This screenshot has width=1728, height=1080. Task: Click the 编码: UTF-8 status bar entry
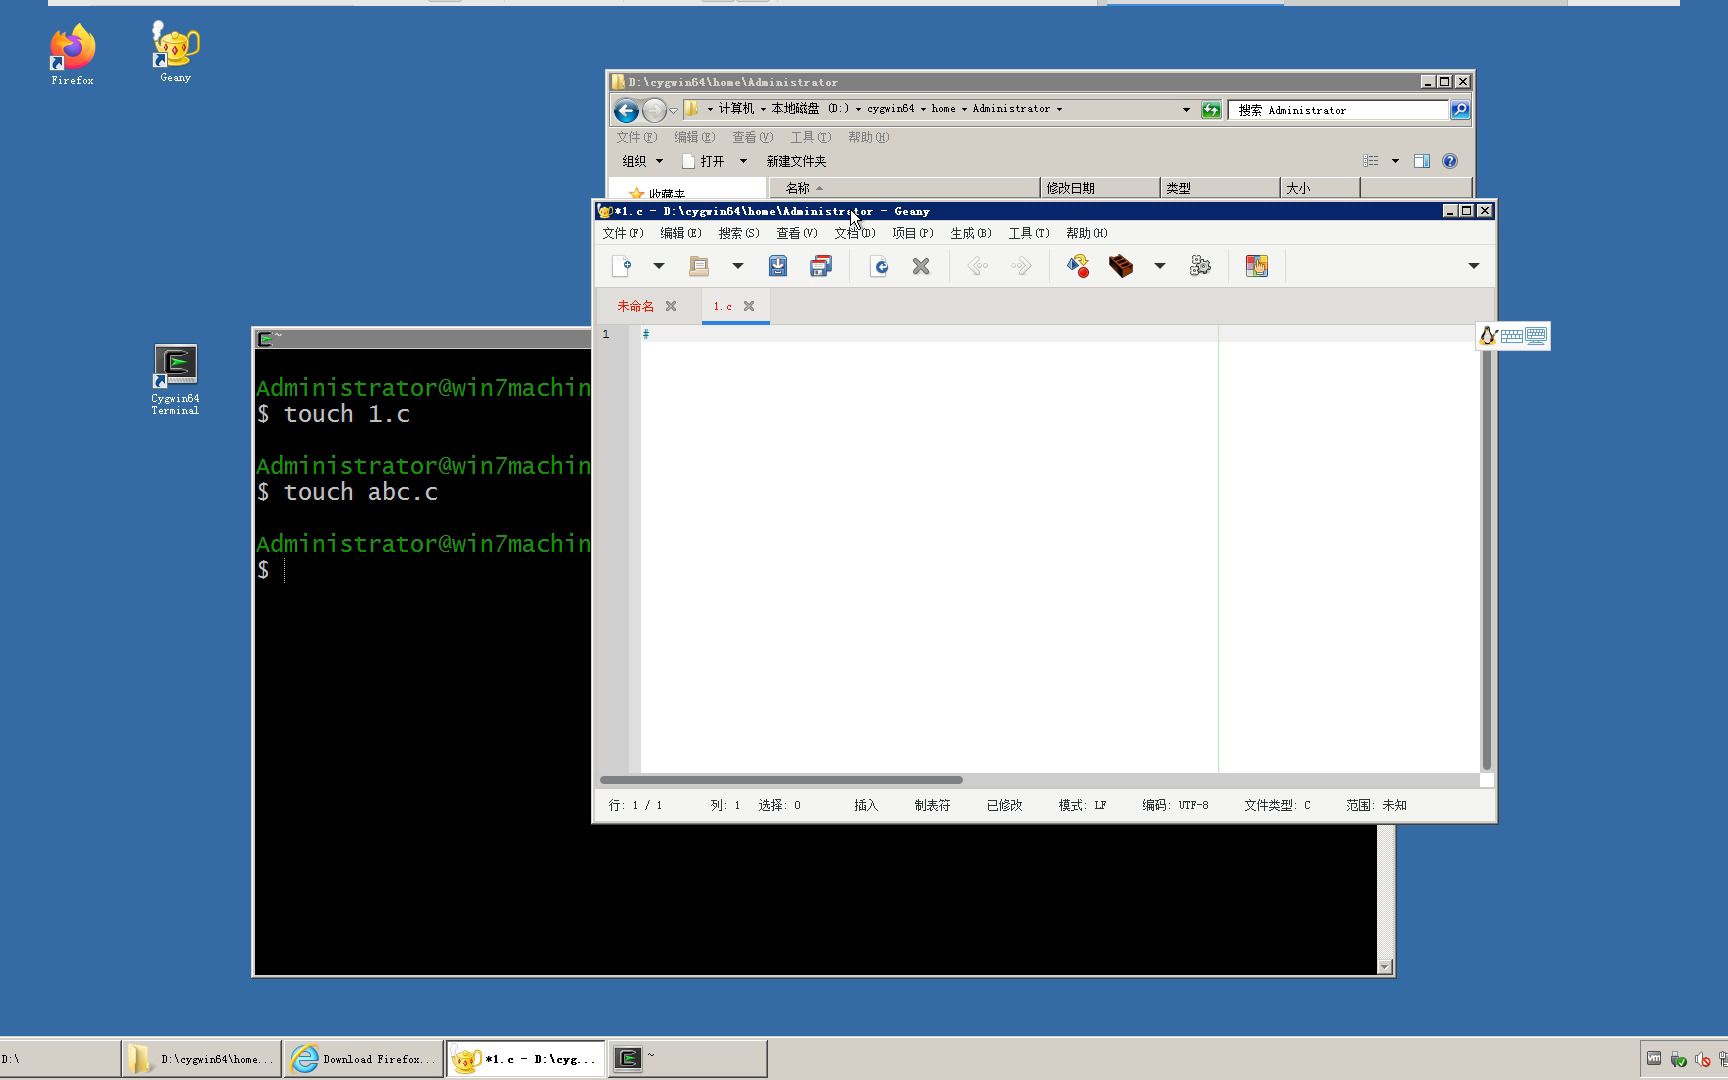1175,805
